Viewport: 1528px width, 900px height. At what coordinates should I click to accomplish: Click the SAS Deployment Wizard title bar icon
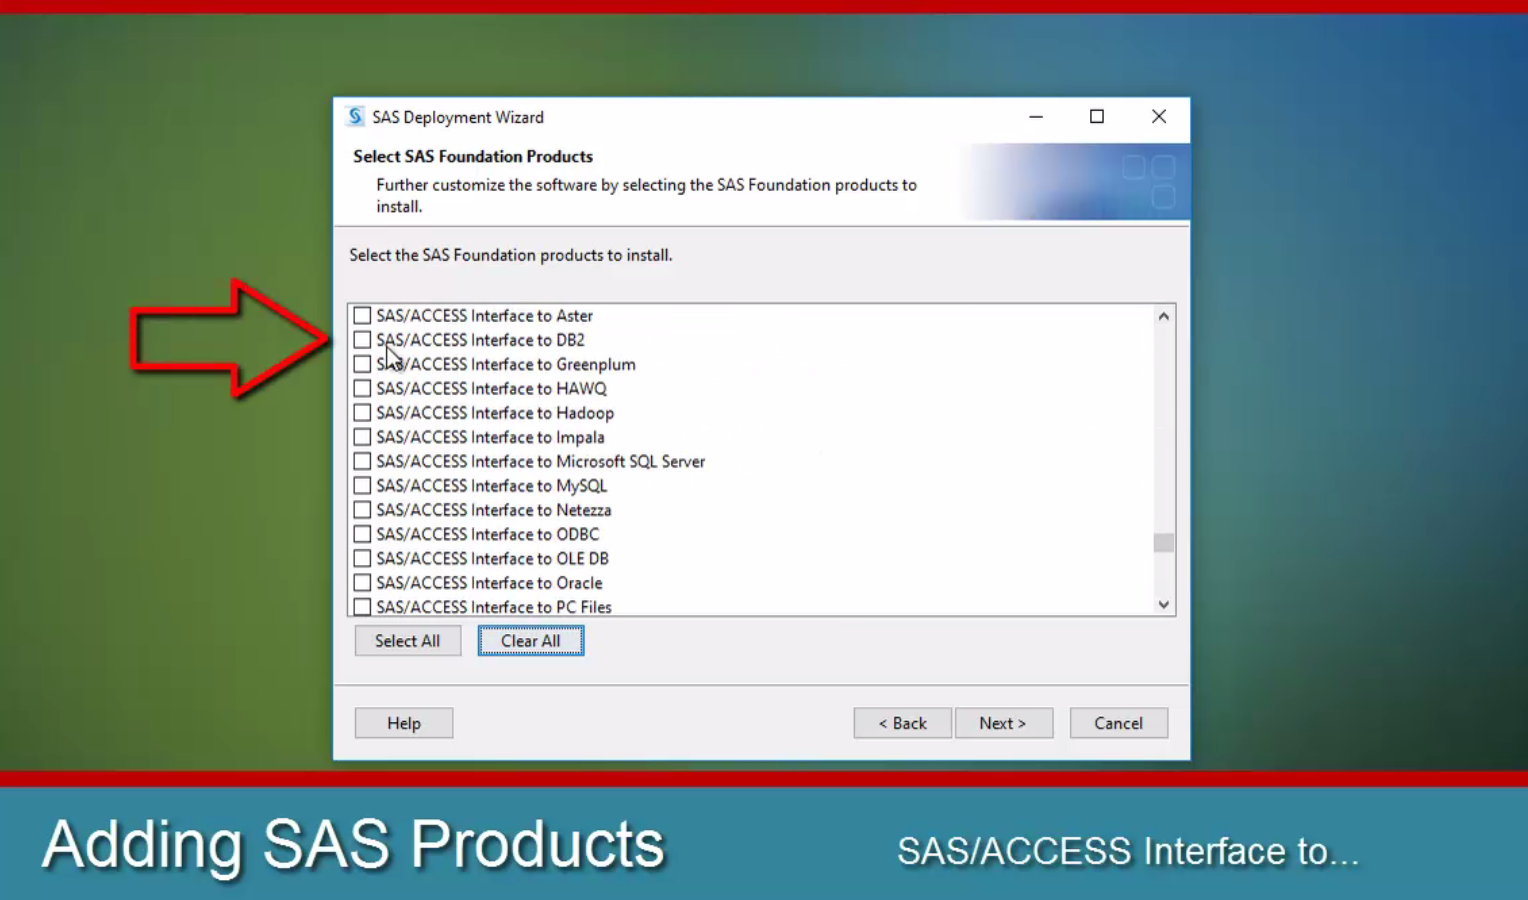(x=354, y=117)
